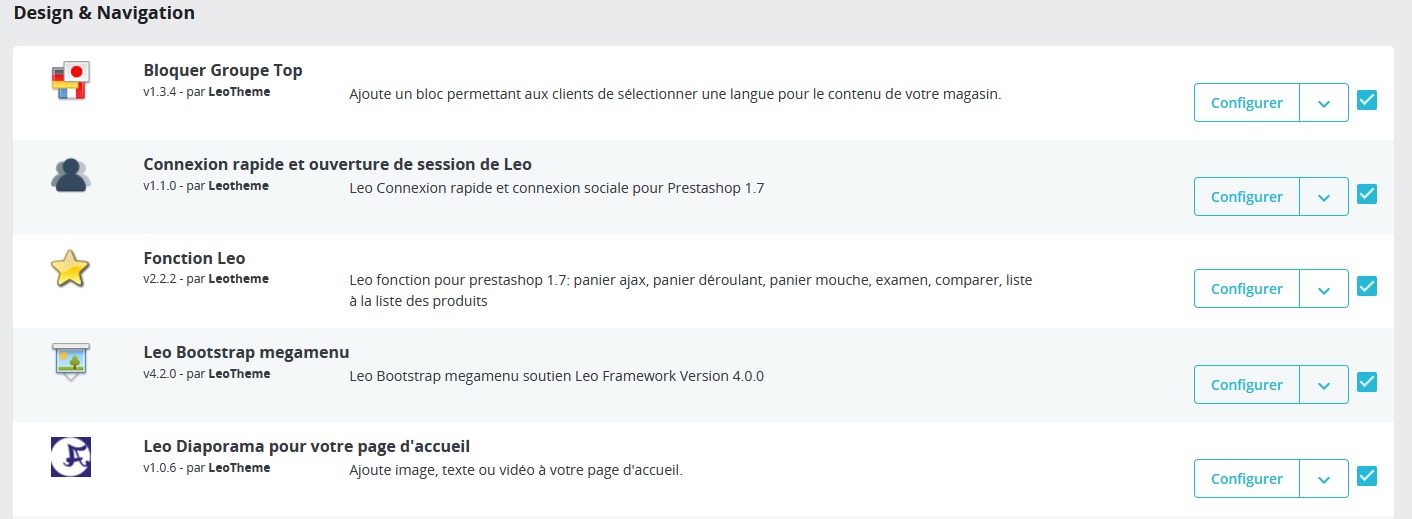The height and width of the screenshot is (519, 1412).
Task: Toggle the Connexion rapide module checkbox
Action: click(x=1367, y=195)
